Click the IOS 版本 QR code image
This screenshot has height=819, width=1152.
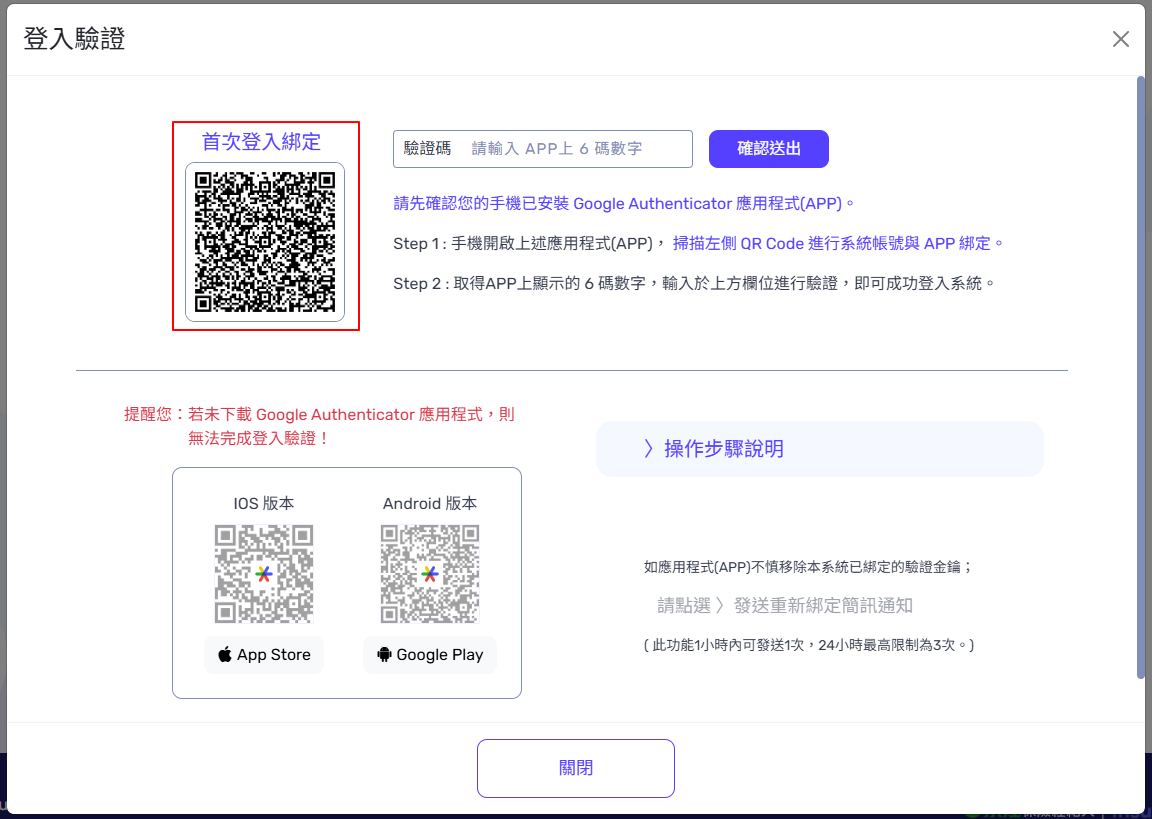click(x=264, y=574)
